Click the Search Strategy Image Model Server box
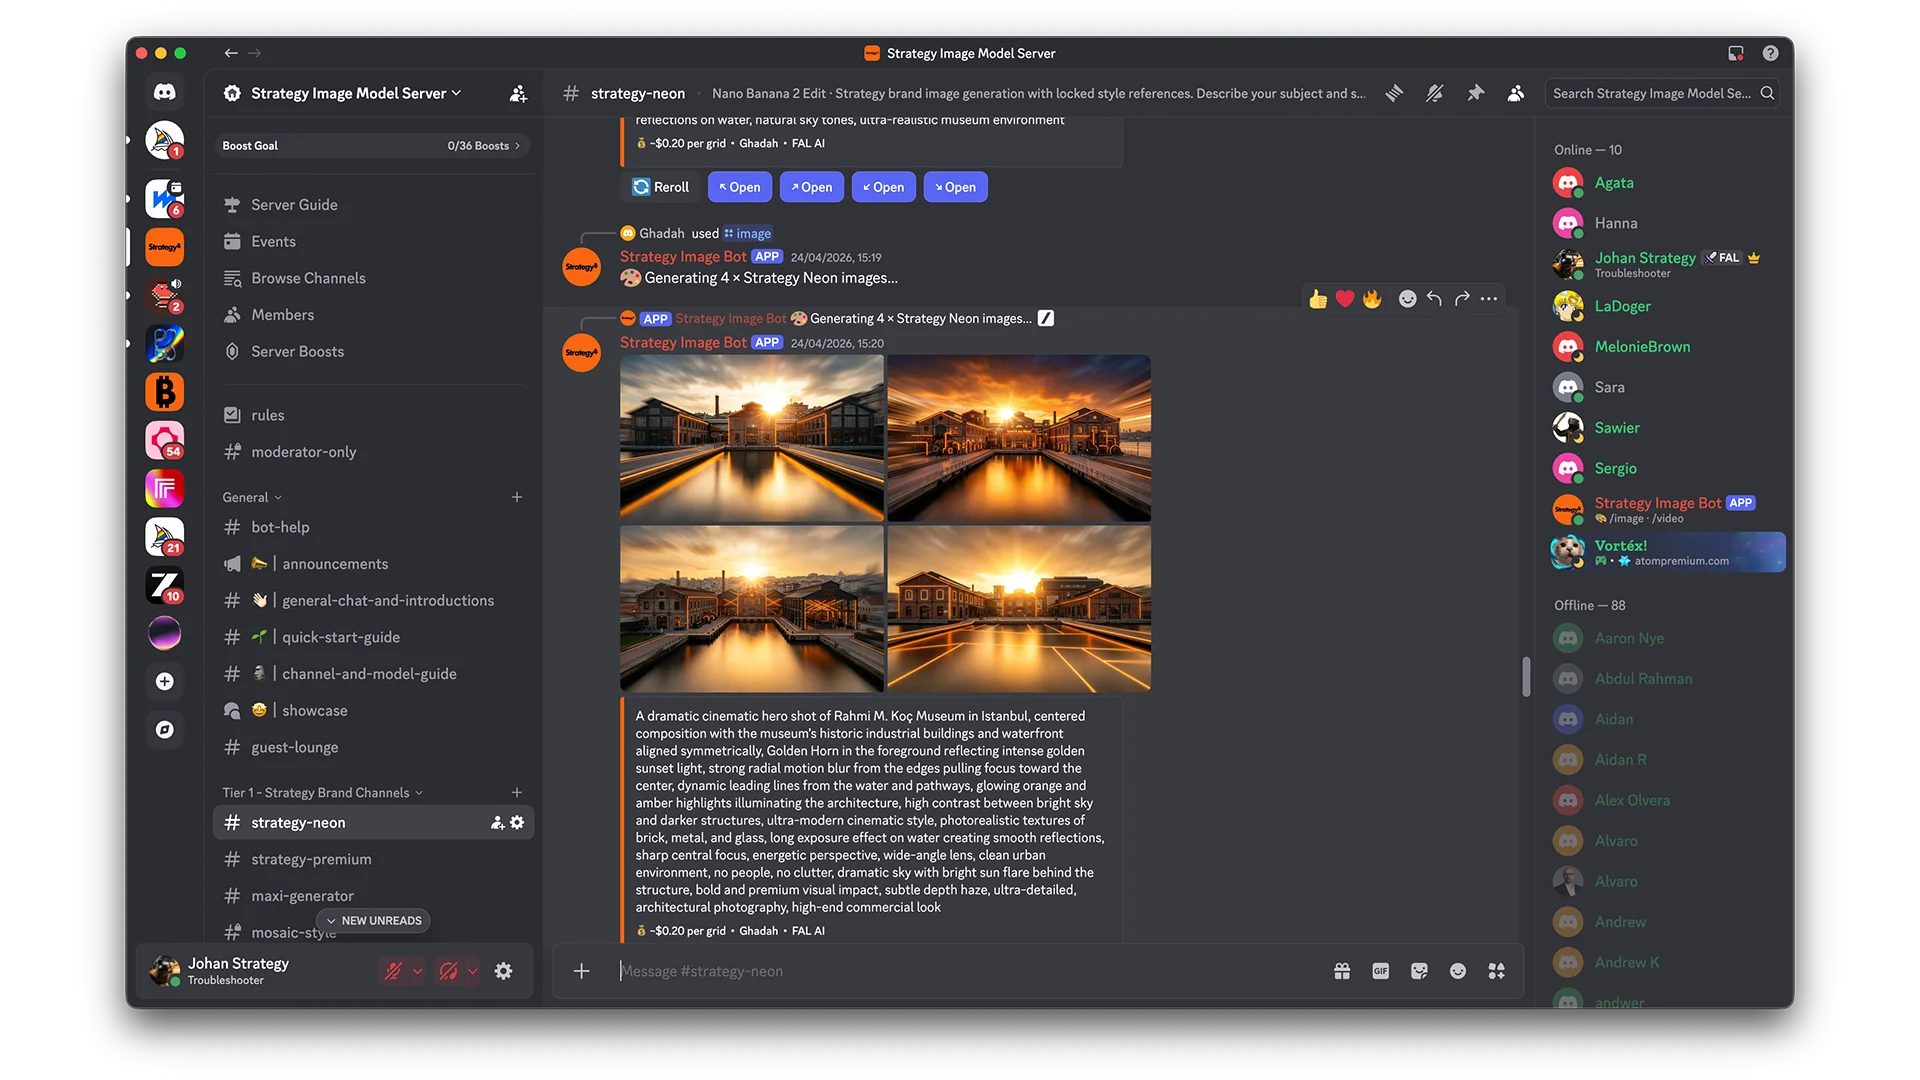1920x1080 pixels. [1661, 93]
